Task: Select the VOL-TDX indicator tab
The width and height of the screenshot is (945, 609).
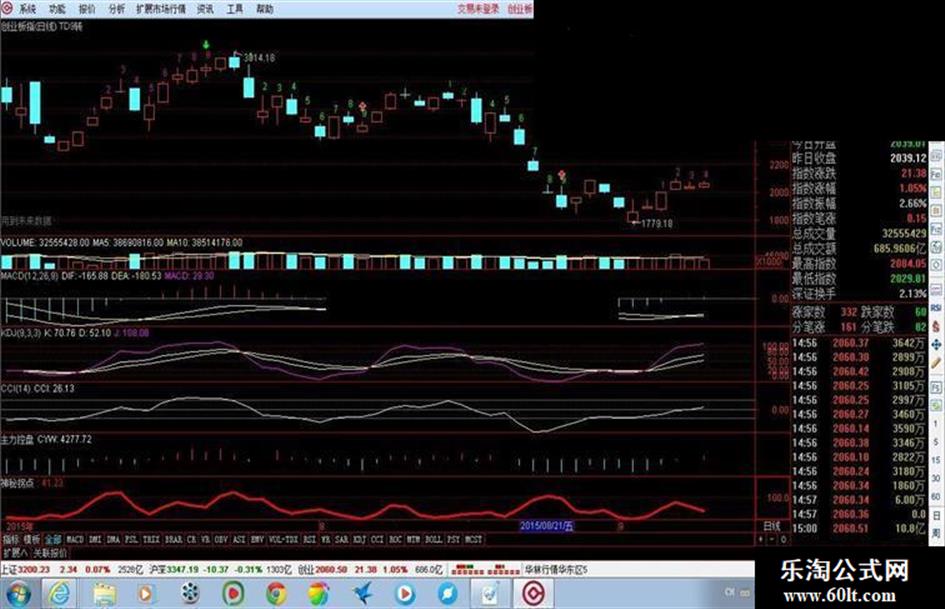Action: (x=283, y=540)
